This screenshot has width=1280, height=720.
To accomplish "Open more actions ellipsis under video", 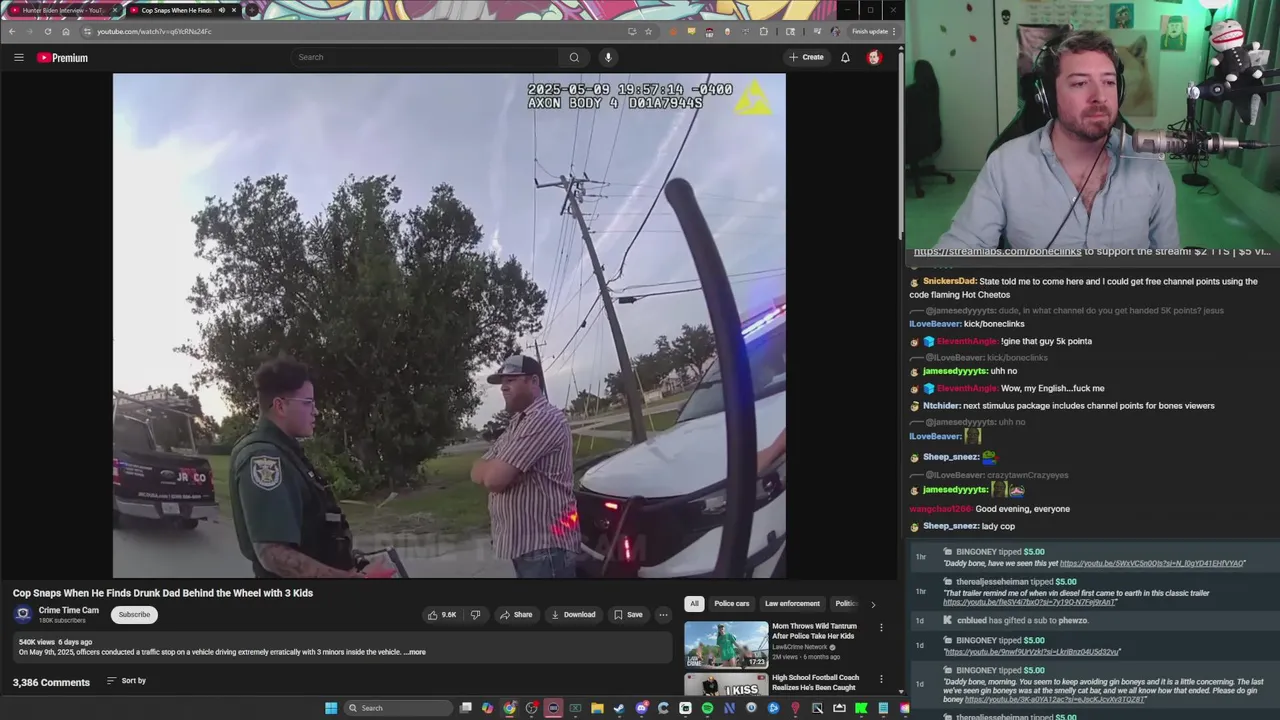I will click(663, 615).
